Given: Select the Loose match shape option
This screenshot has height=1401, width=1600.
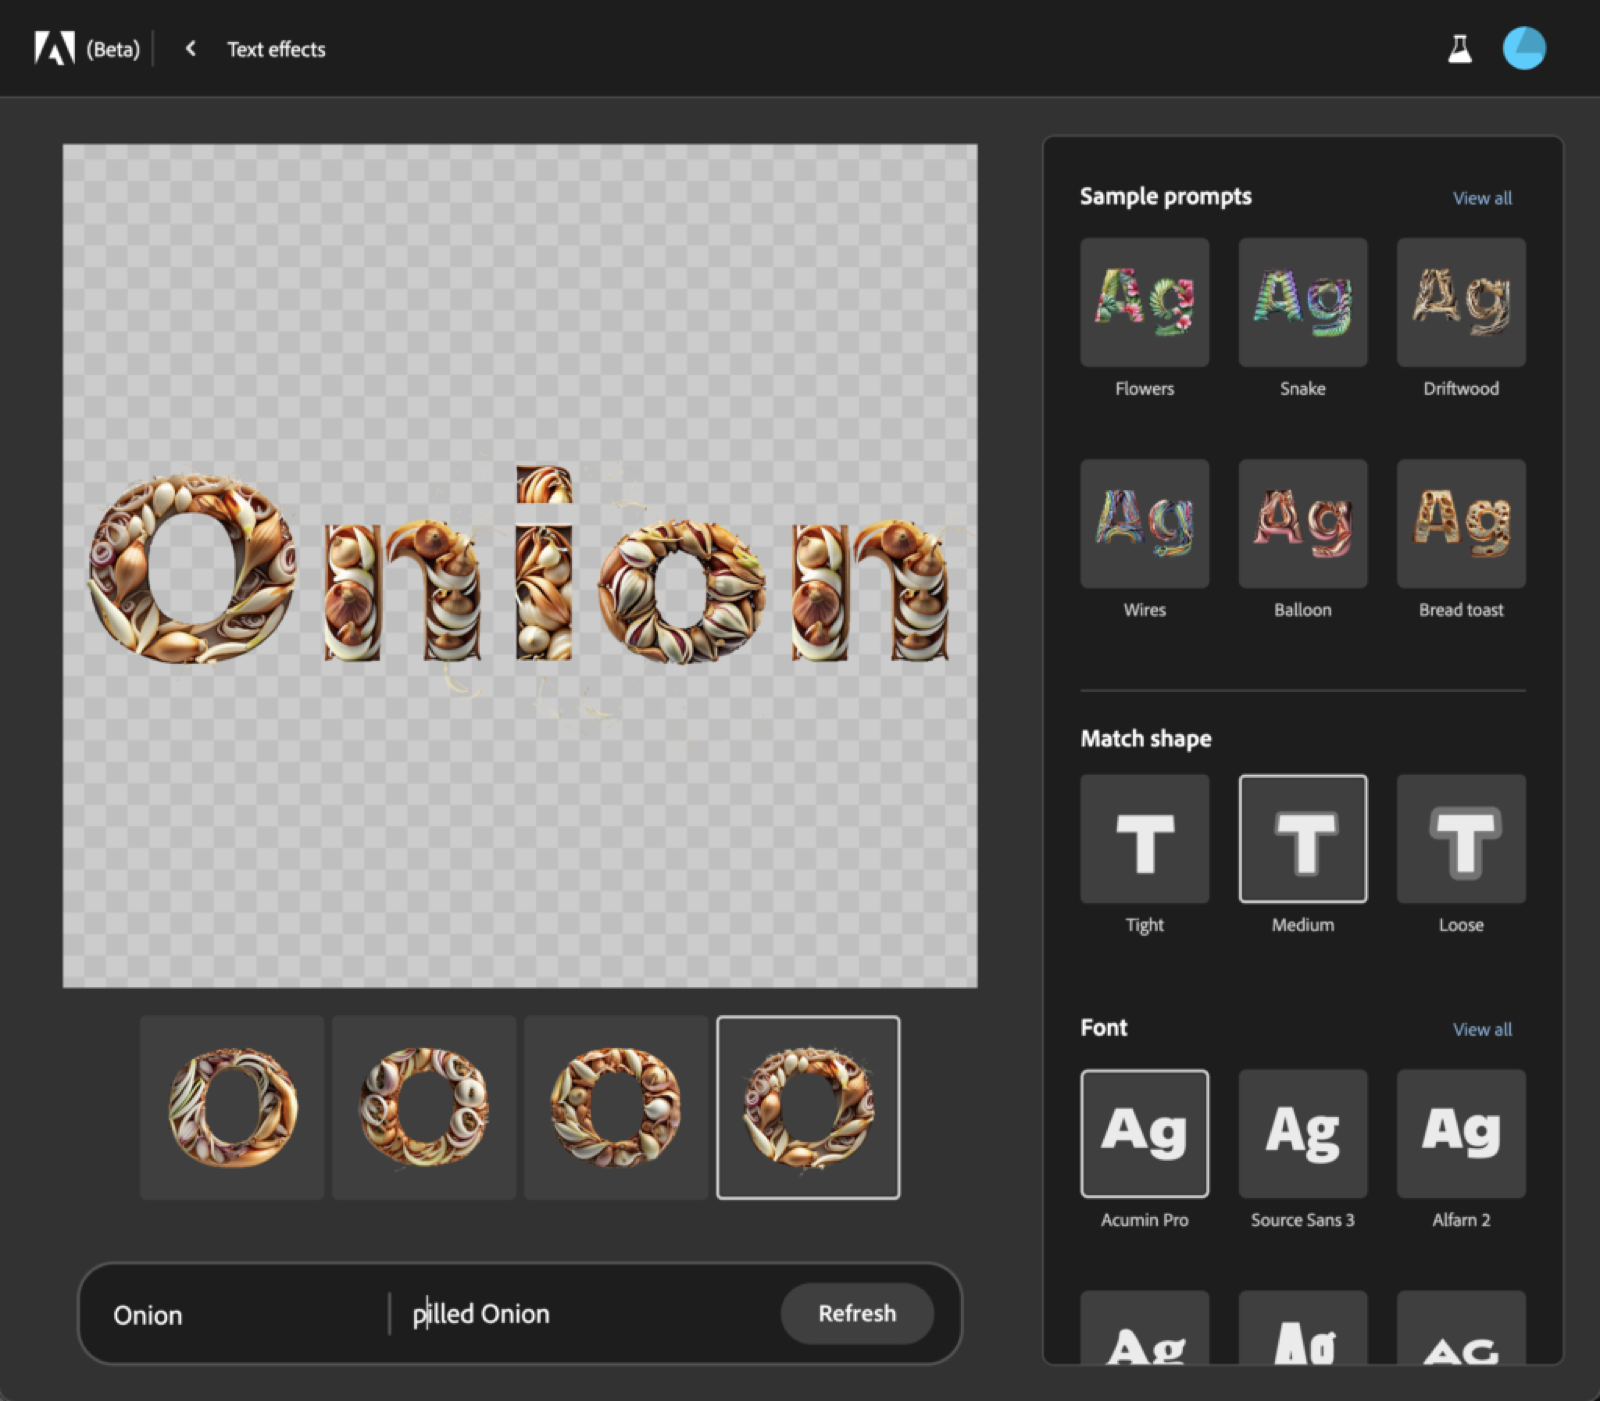Looking at the screenshot, I should (x=1461, y=838).
